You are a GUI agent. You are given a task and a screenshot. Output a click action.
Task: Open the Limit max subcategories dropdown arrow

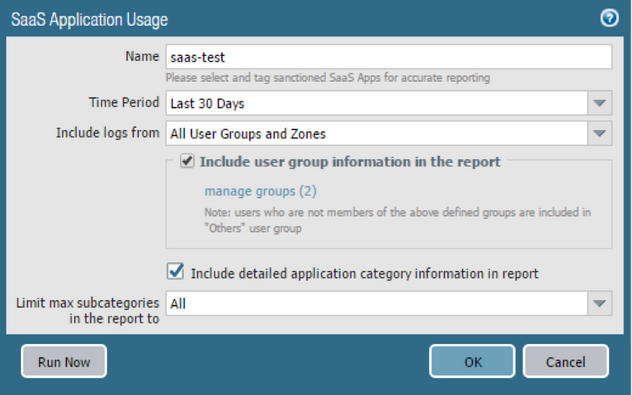click(599, 303)
